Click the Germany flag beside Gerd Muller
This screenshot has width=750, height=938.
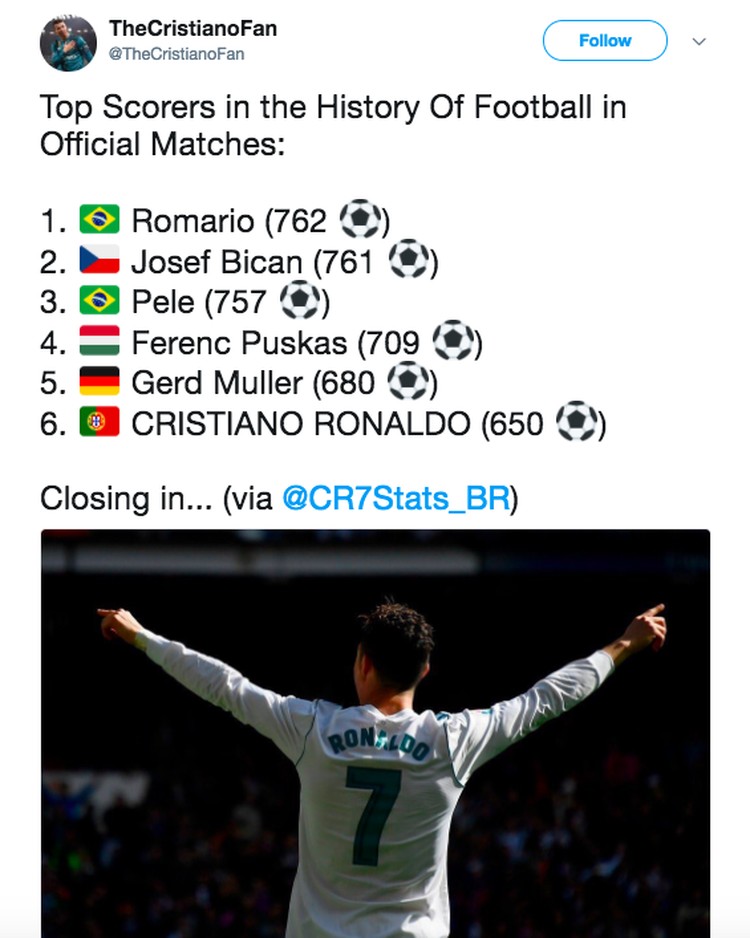[99, 381]
